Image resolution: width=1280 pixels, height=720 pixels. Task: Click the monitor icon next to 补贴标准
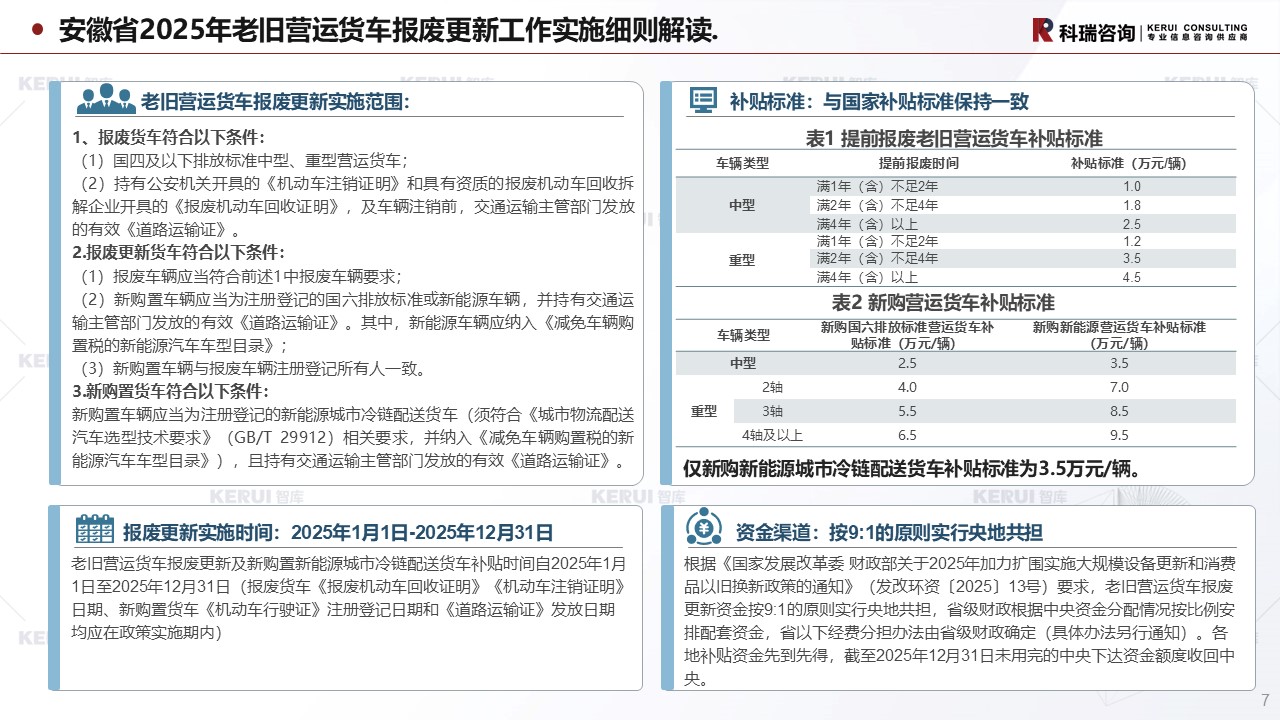pyautogui.click(x=704, y=99)
